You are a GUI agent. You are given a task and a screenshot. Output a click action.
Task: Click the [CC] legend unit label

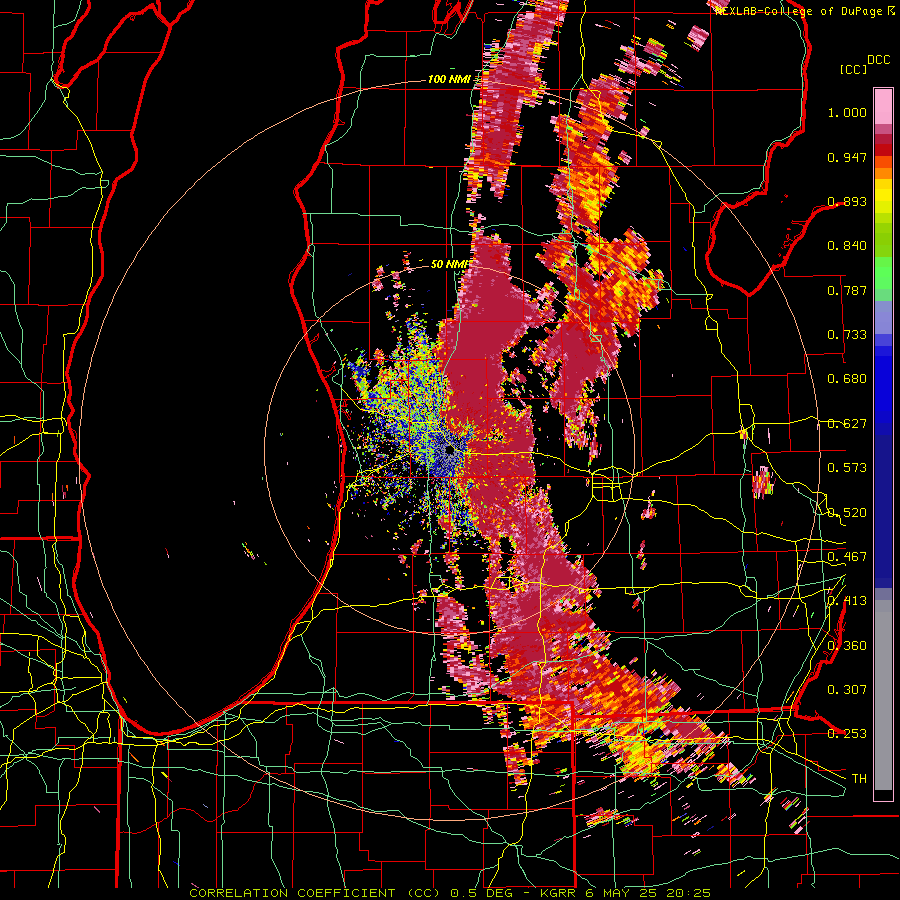[853, 69]
